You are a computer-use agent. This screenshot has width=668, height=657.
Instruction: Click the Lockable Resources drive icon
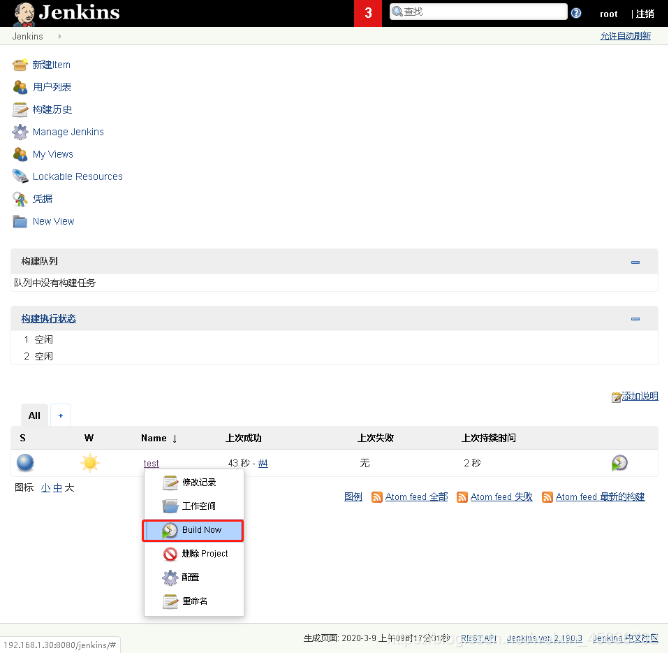point(20,176)
